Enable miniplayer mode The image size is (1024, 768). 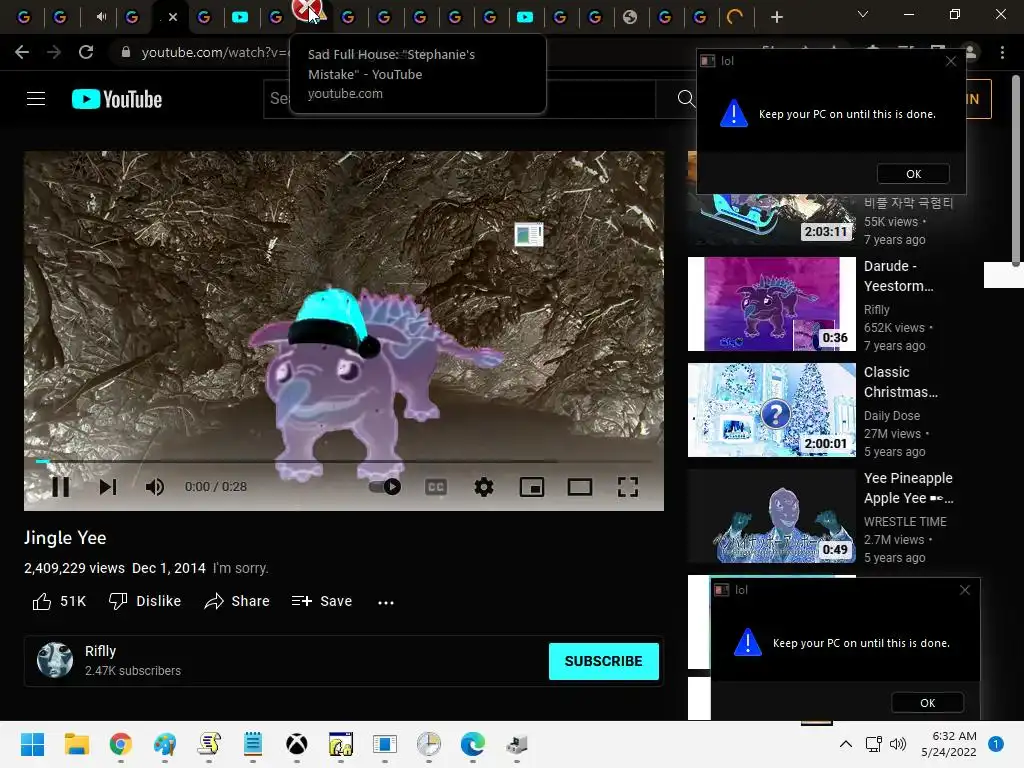coord(532,487)
